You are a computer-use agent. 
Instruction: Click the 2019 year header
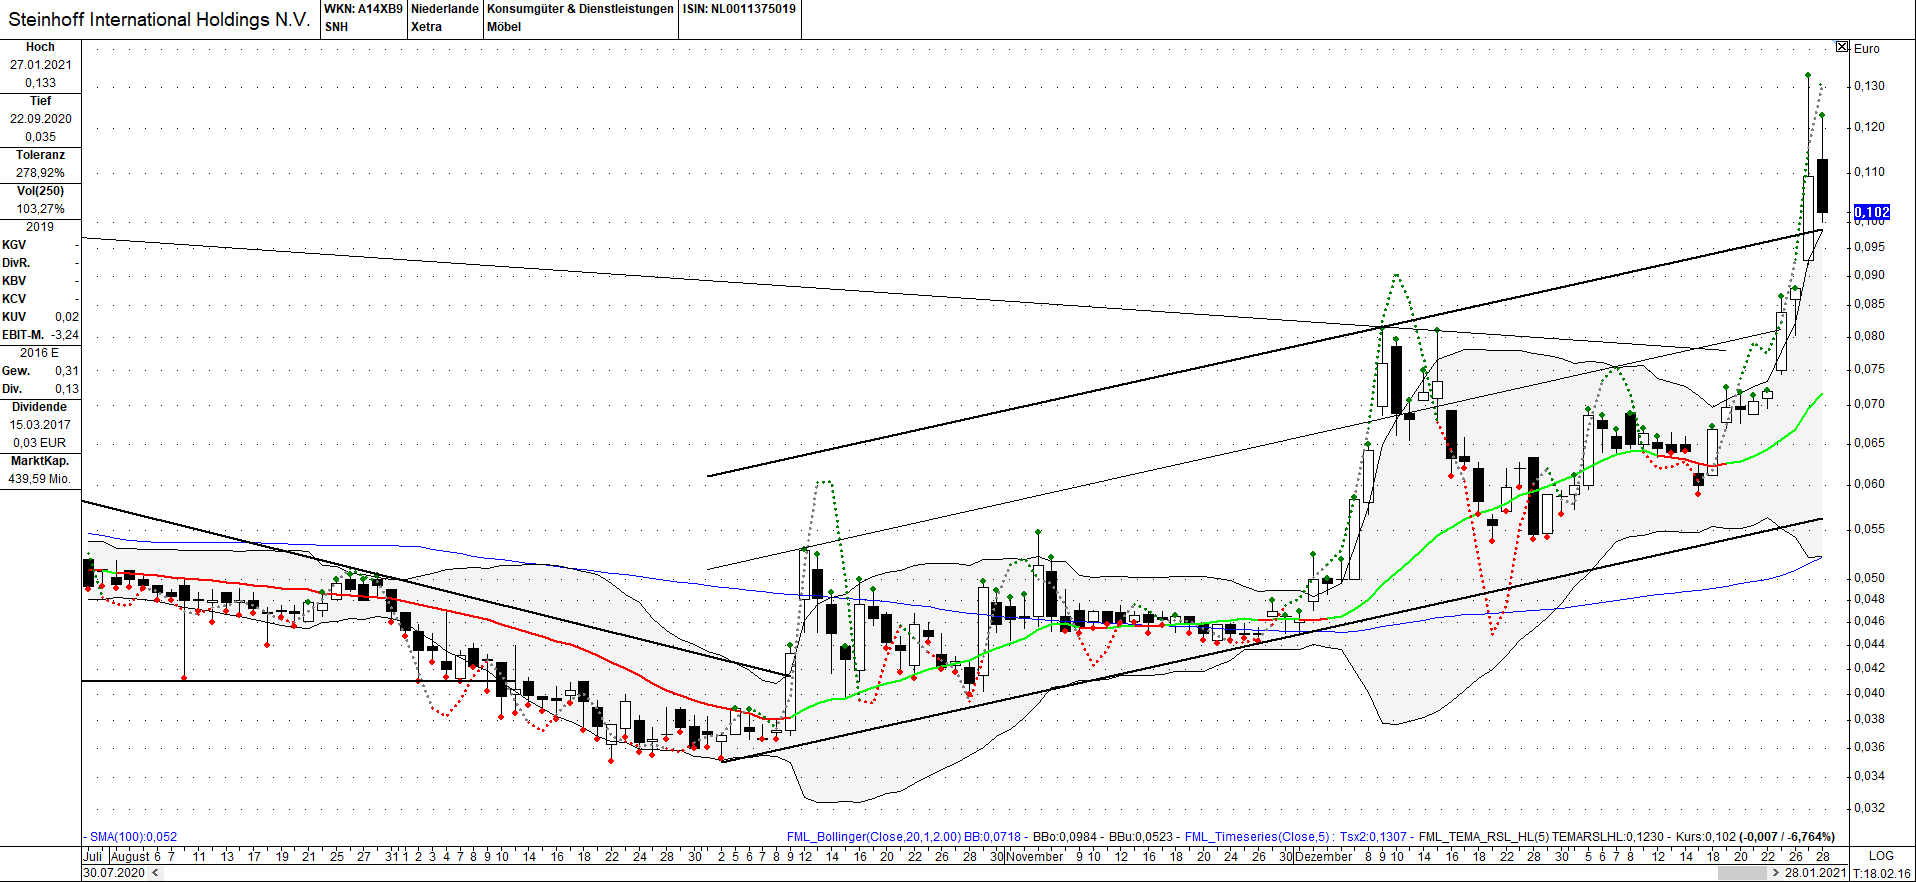pos(40,227)
